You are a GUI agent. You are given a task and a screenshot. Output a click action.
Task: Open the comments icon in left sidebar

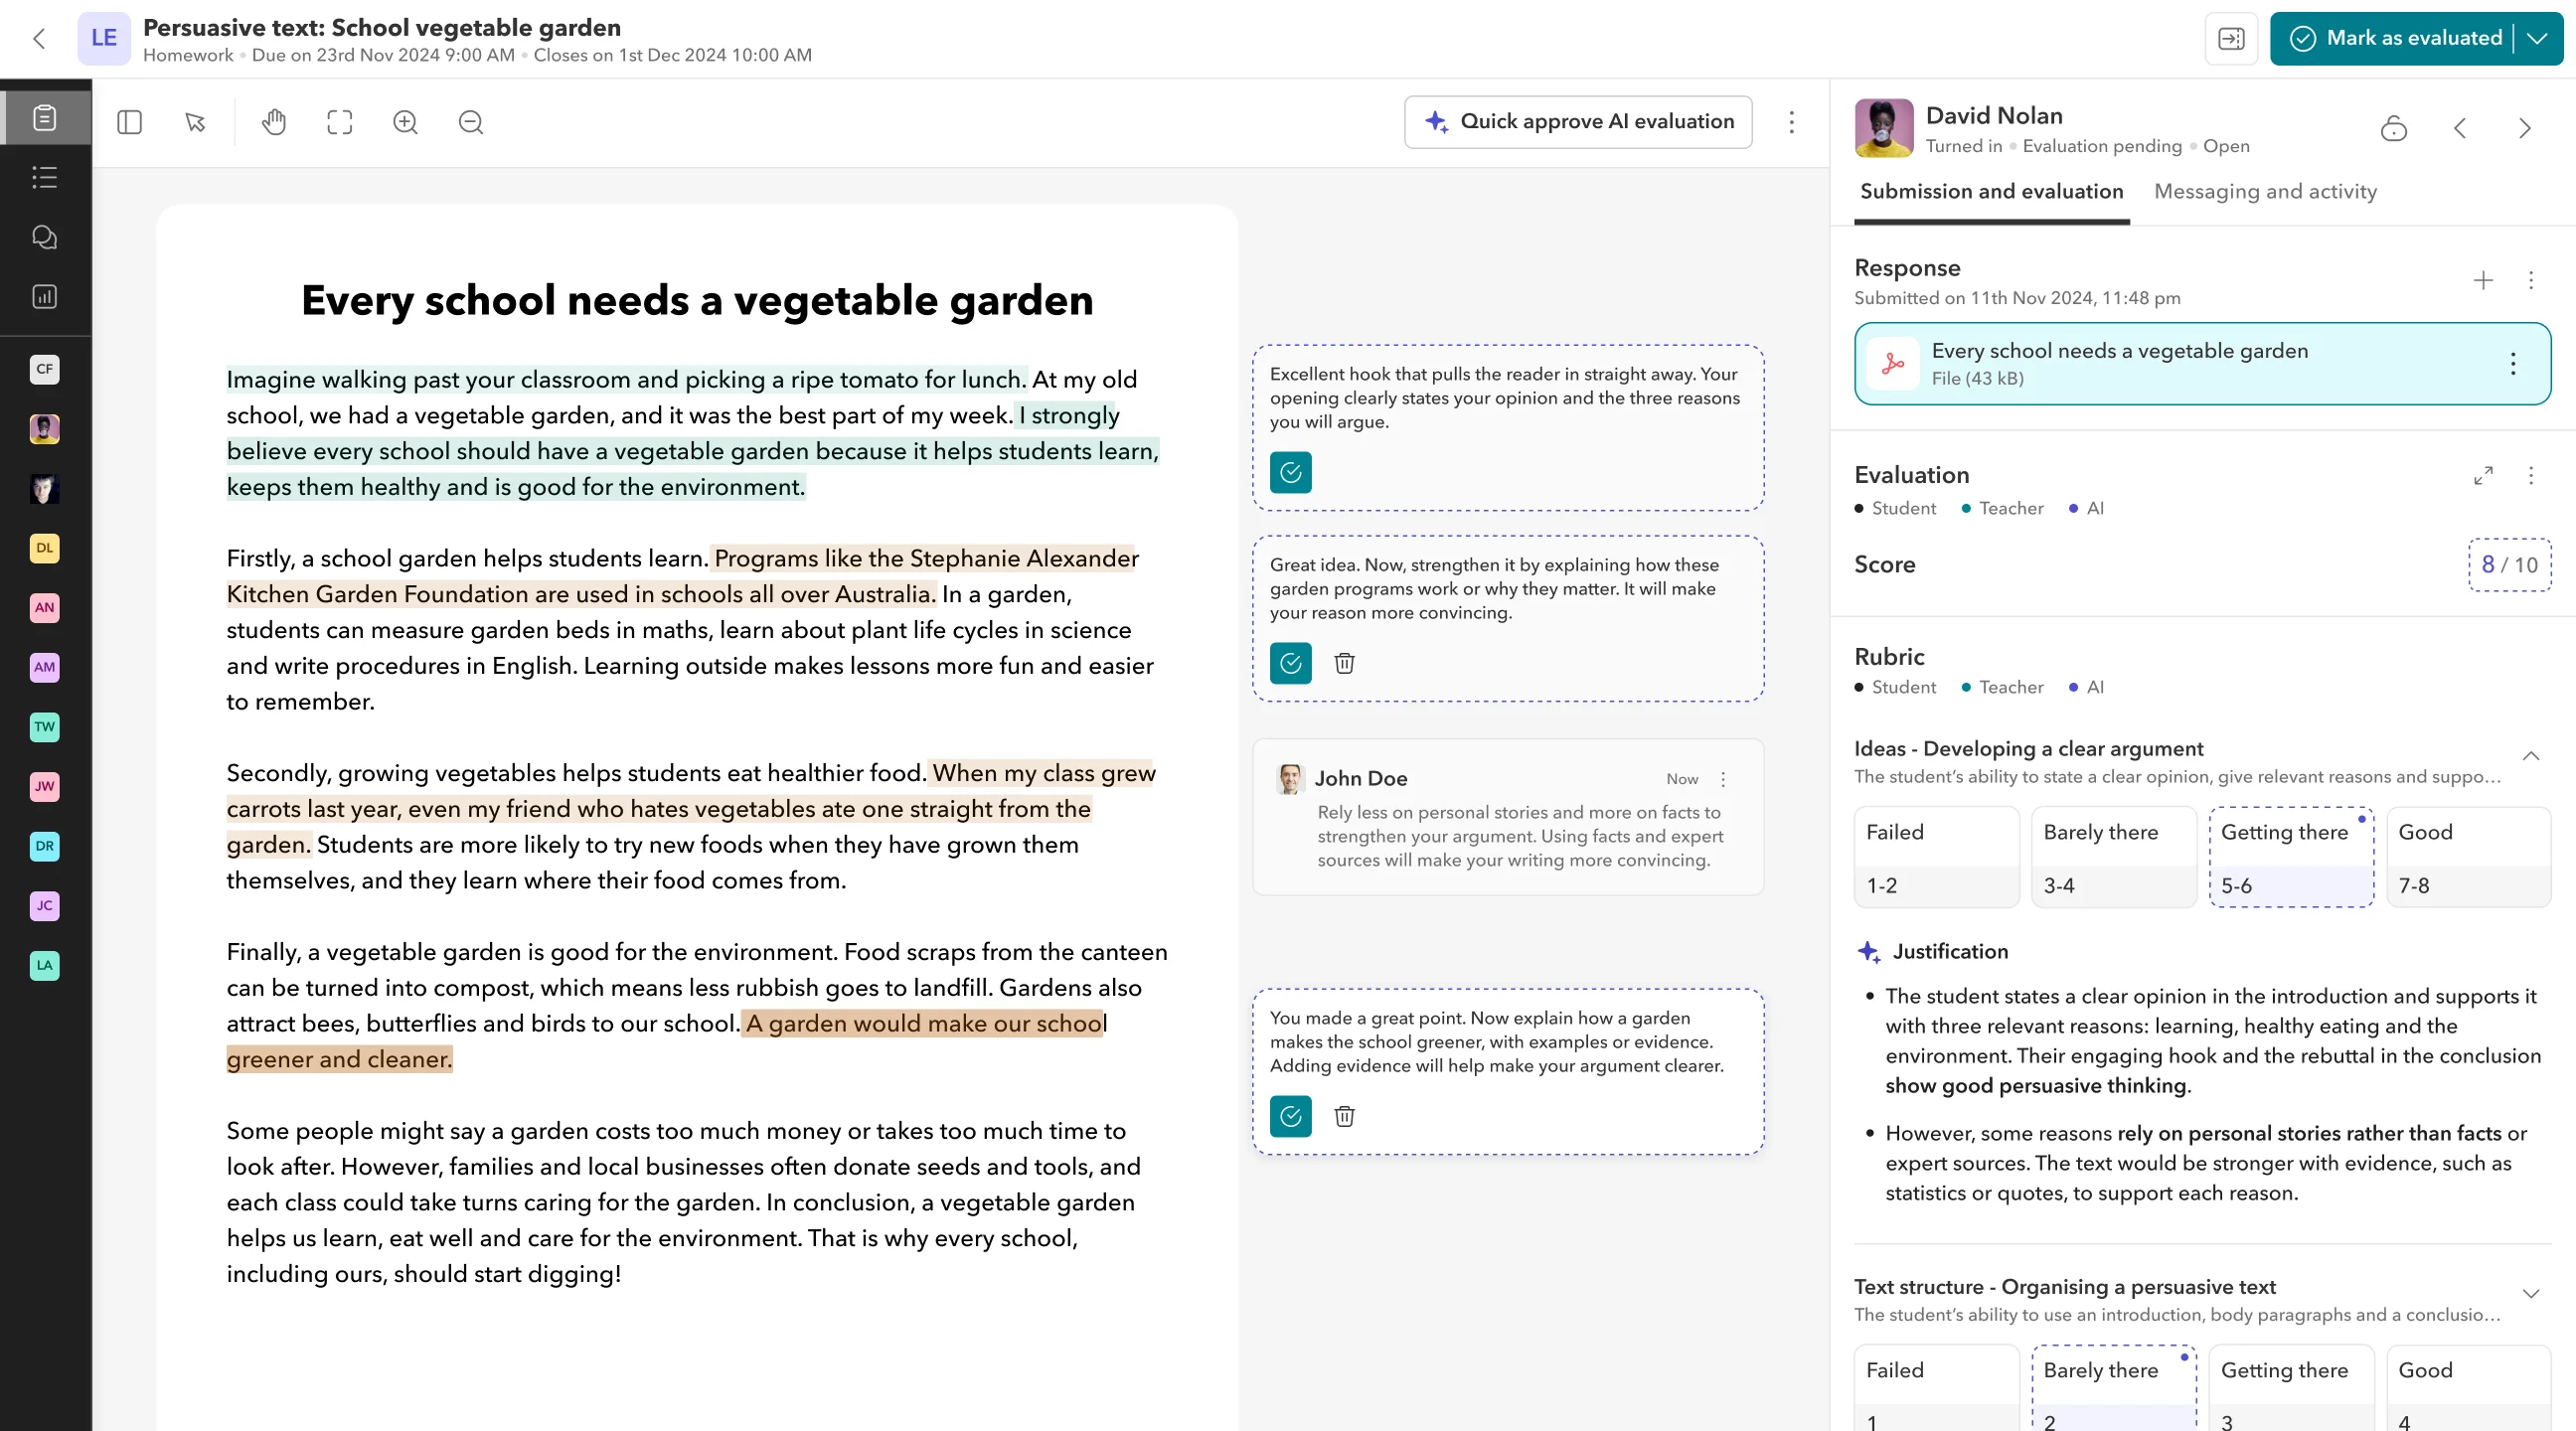point(44,237)
